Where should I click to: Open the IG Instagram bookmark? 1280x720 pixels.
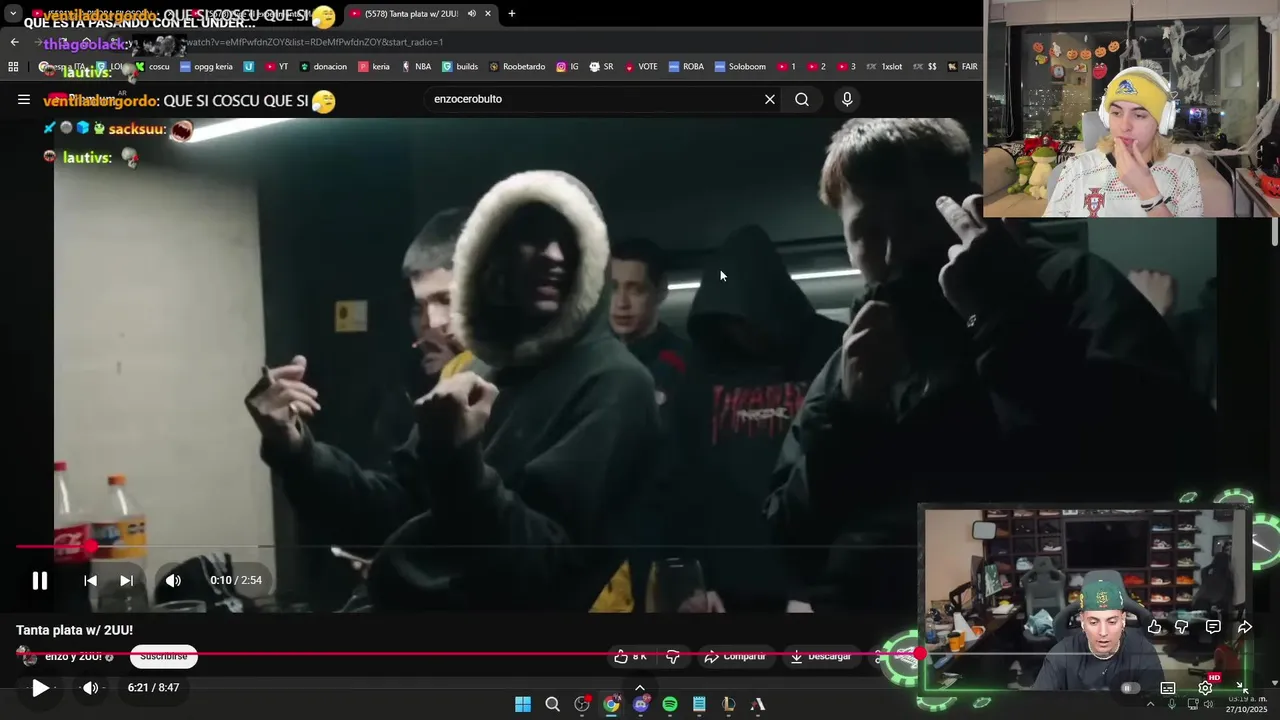point(567,67)
